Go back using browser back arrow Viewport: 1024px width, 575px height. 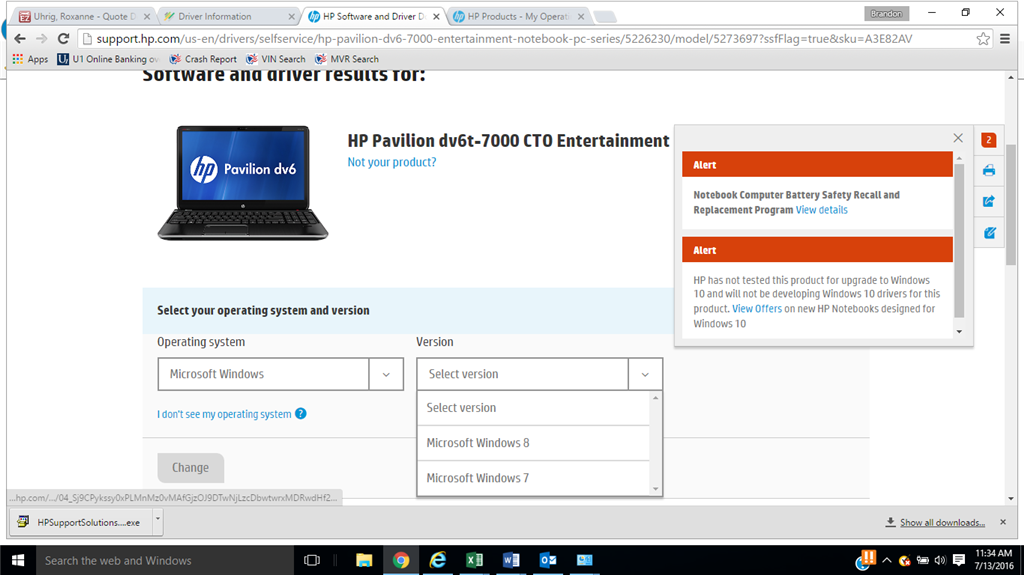tap(20, 39)
